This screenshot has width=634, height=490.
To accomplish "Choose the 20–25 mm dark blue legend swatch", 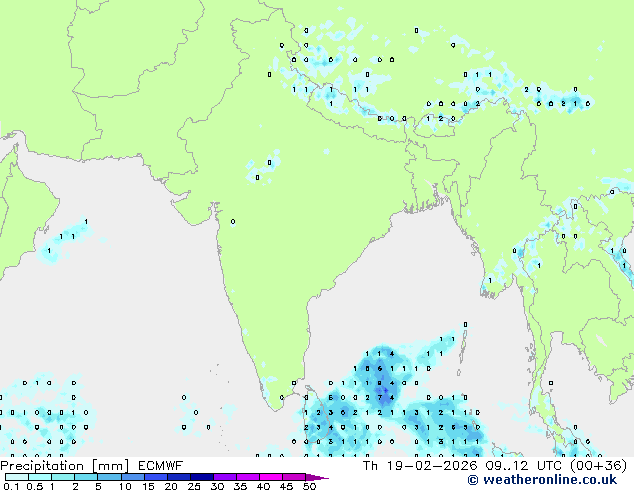I will 179,477.
